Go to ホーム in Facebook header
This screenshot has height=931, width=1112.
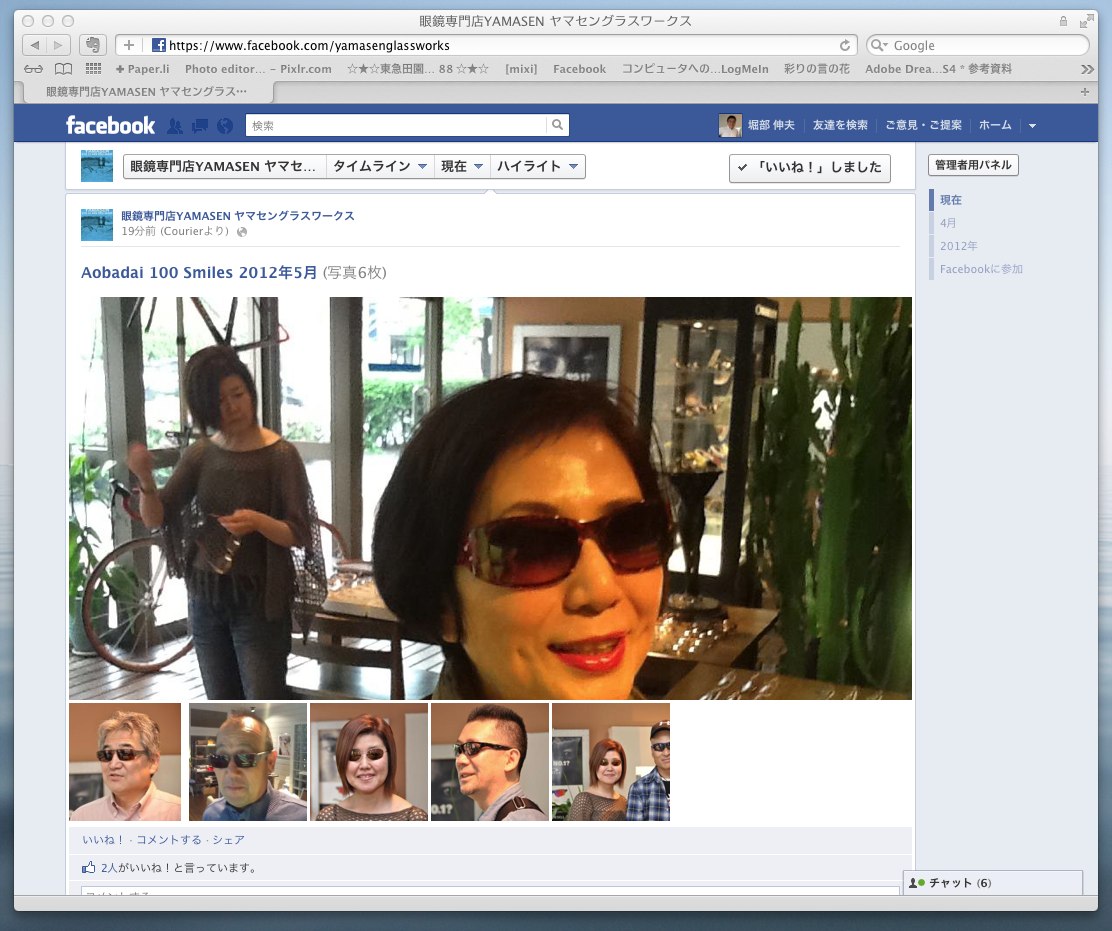tap(995, 126)
